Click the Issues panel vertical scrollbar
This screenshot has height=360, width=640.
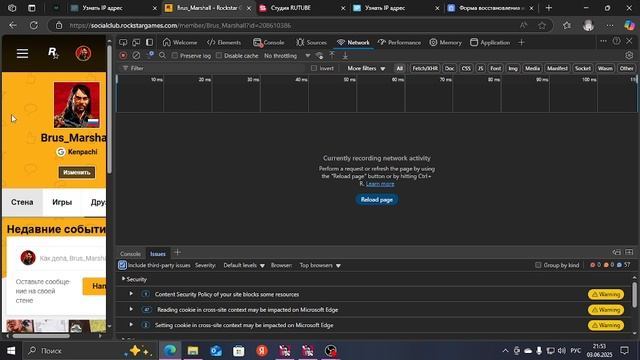634,294
